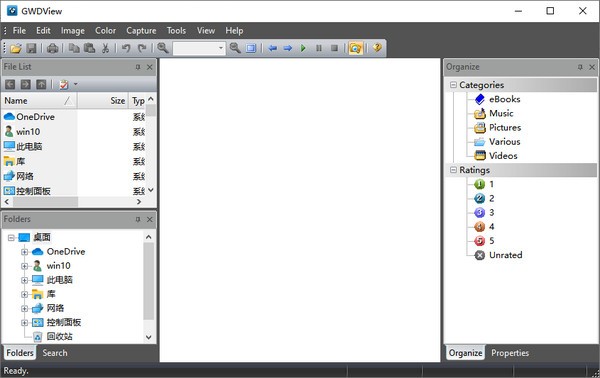Screen dimensions: 600x378
Task: Select the rating 5 item
Action: pyautogui.click(x=491, y=241)
